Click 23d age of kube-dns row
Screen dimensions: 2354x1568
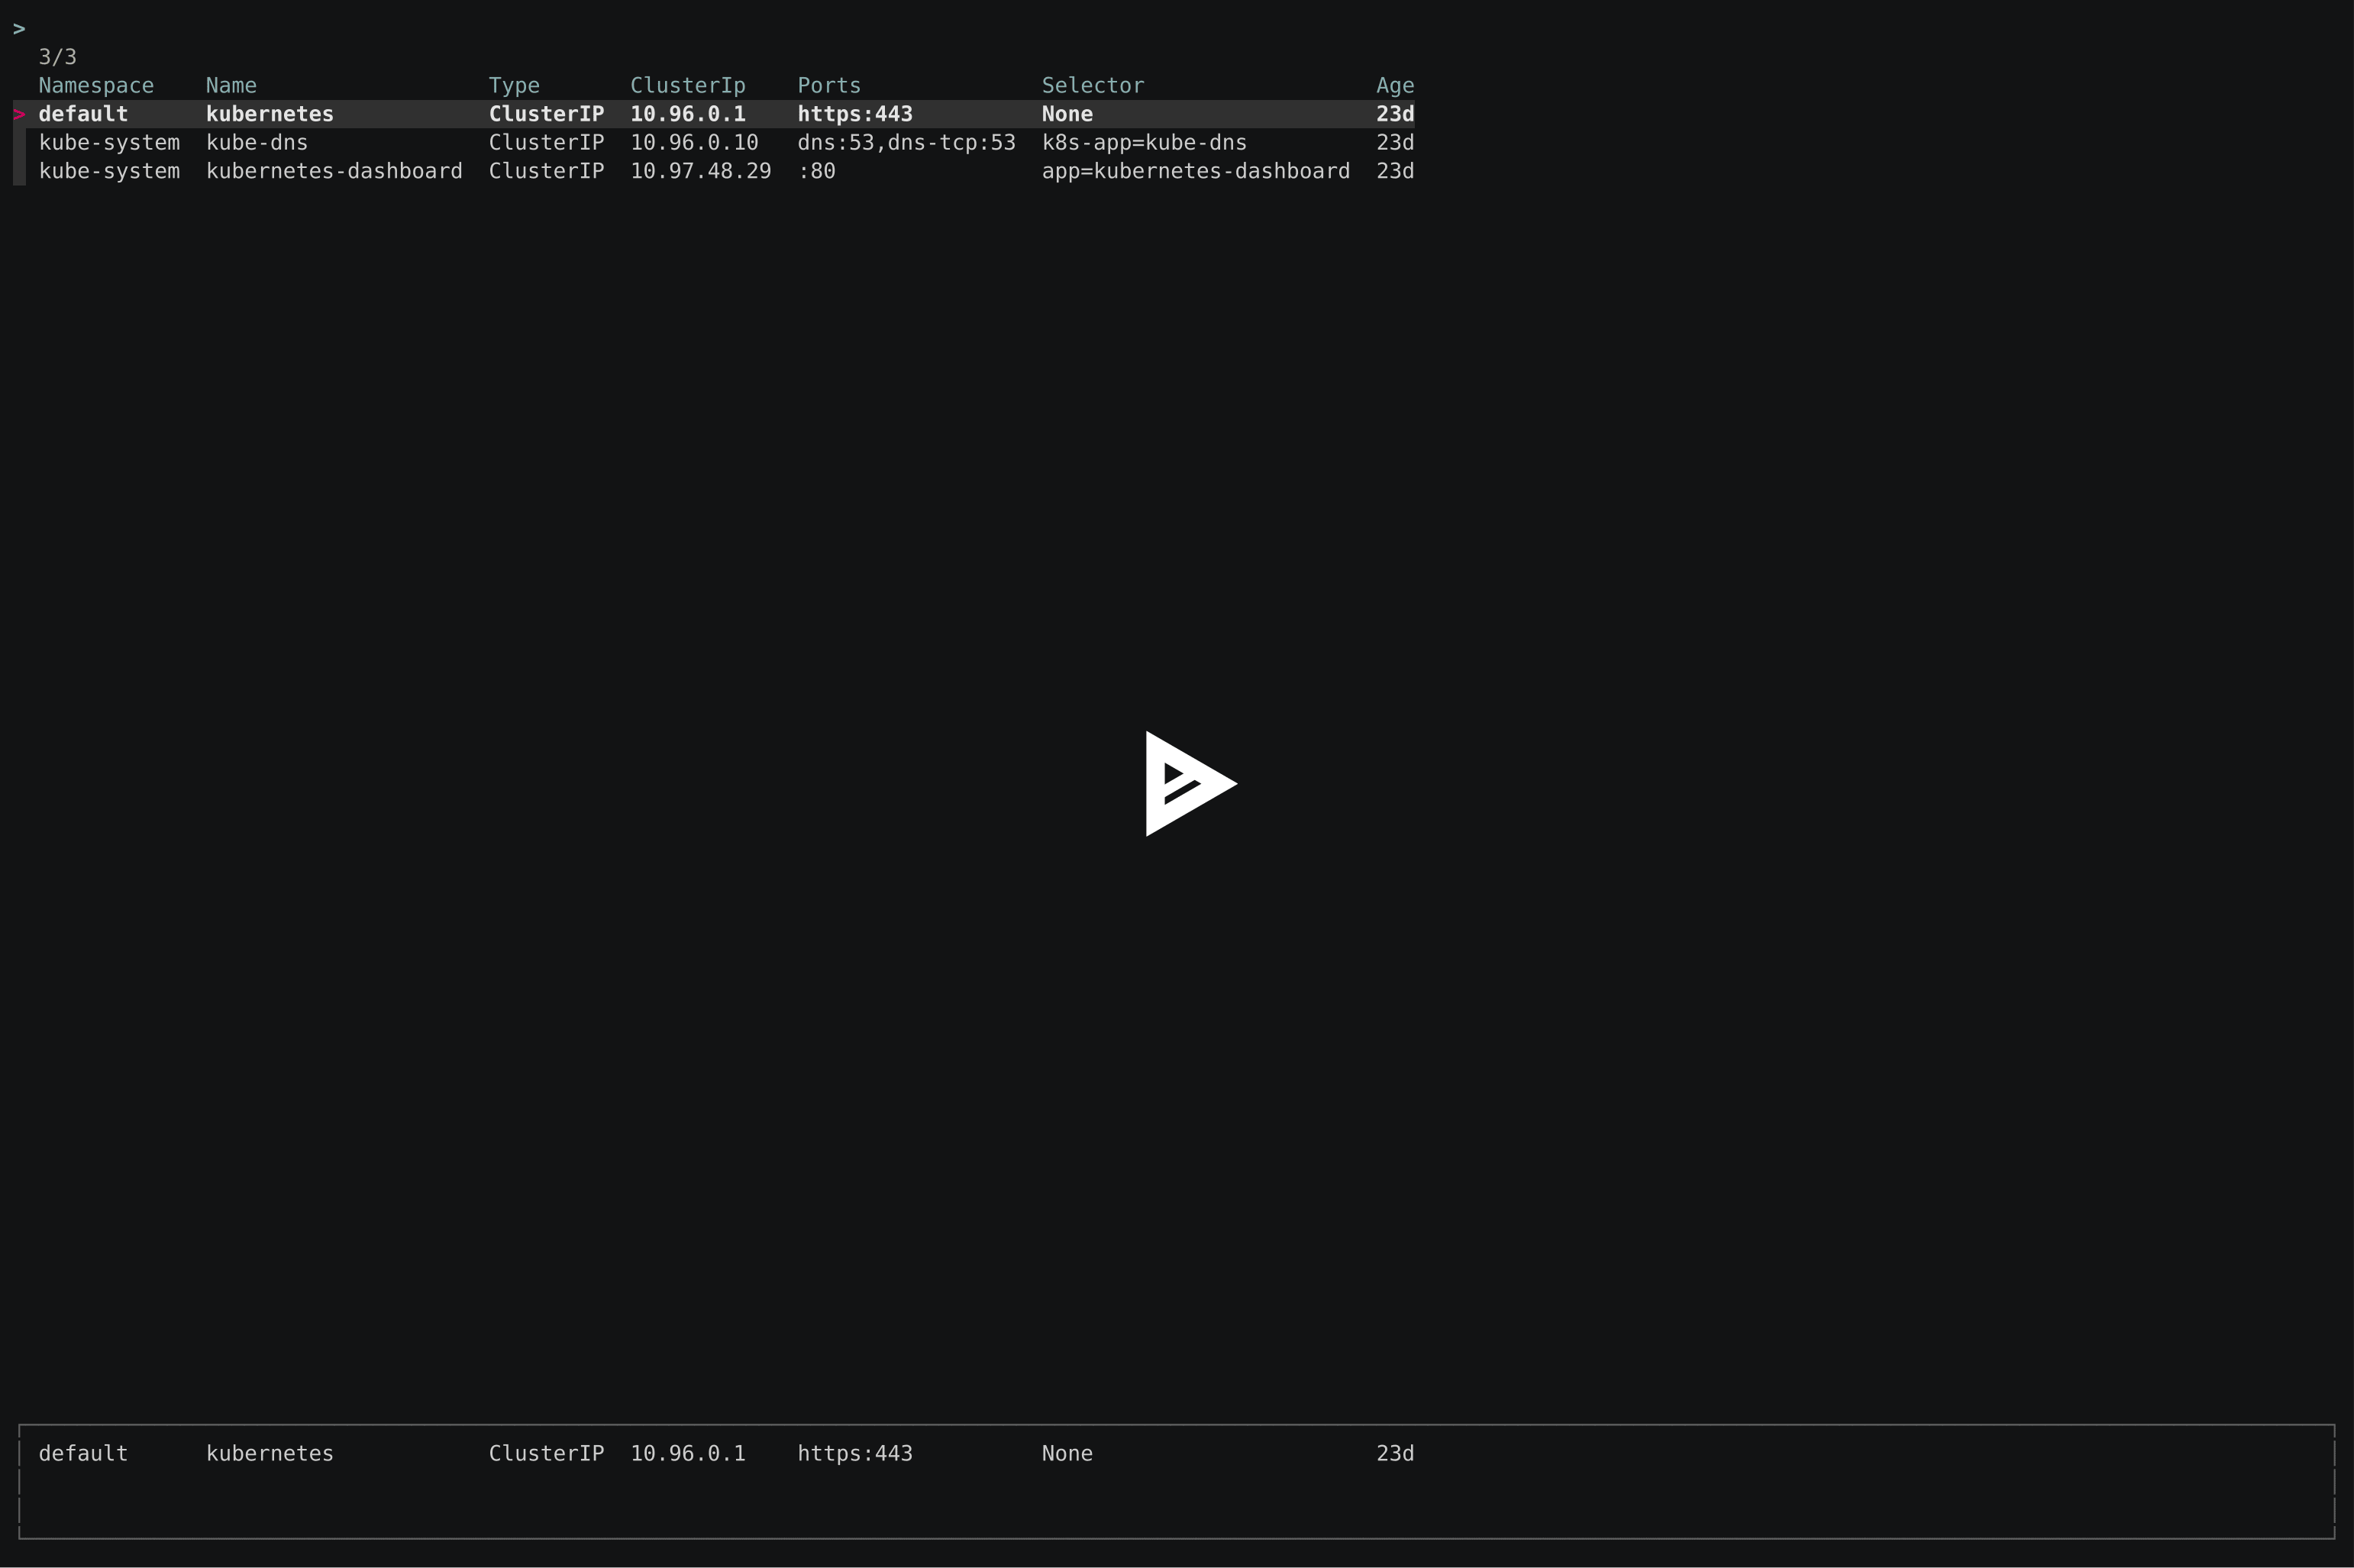click(1395, 143)
